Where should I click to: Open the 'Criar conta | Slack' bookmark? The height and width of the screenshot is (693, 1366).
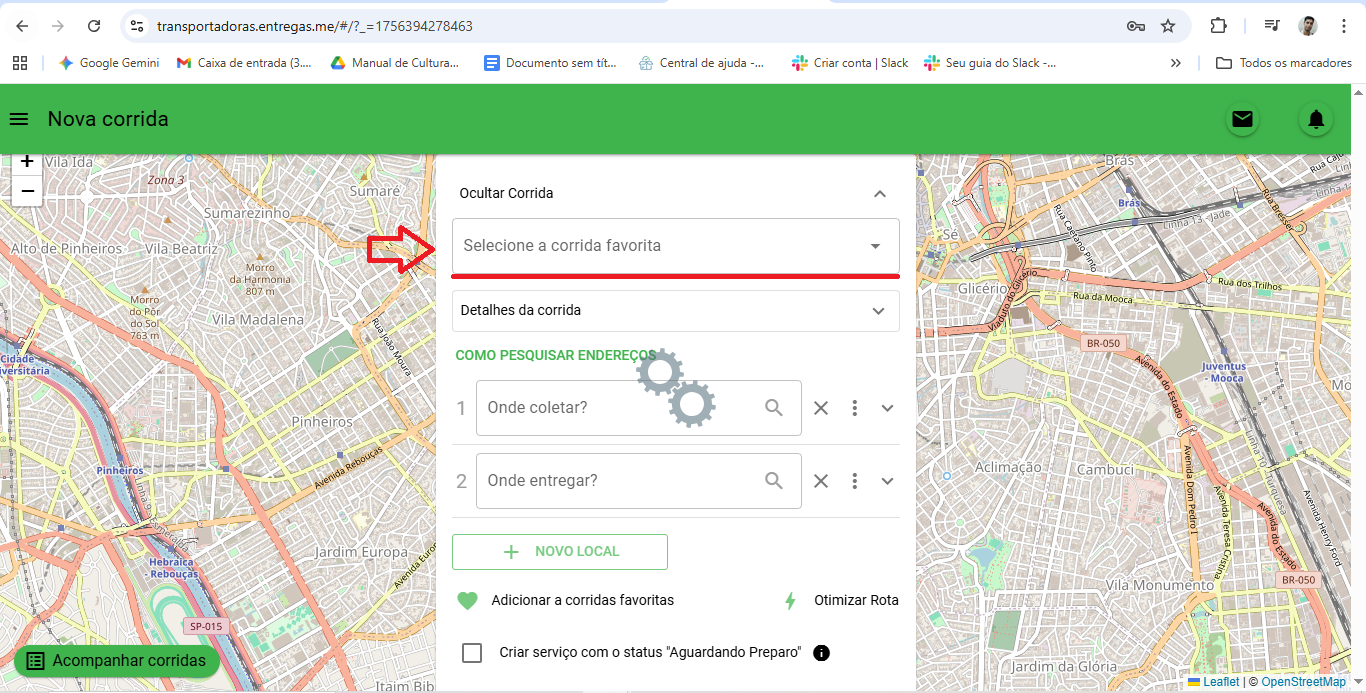850,63
